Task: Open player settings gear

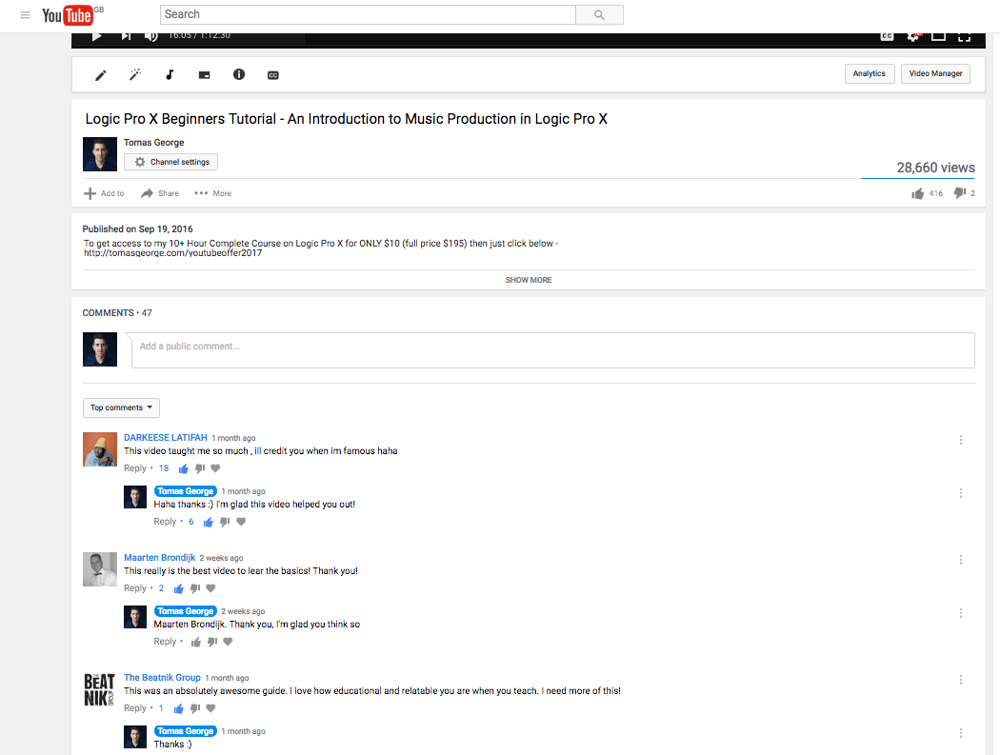Action: pos(913,36)
